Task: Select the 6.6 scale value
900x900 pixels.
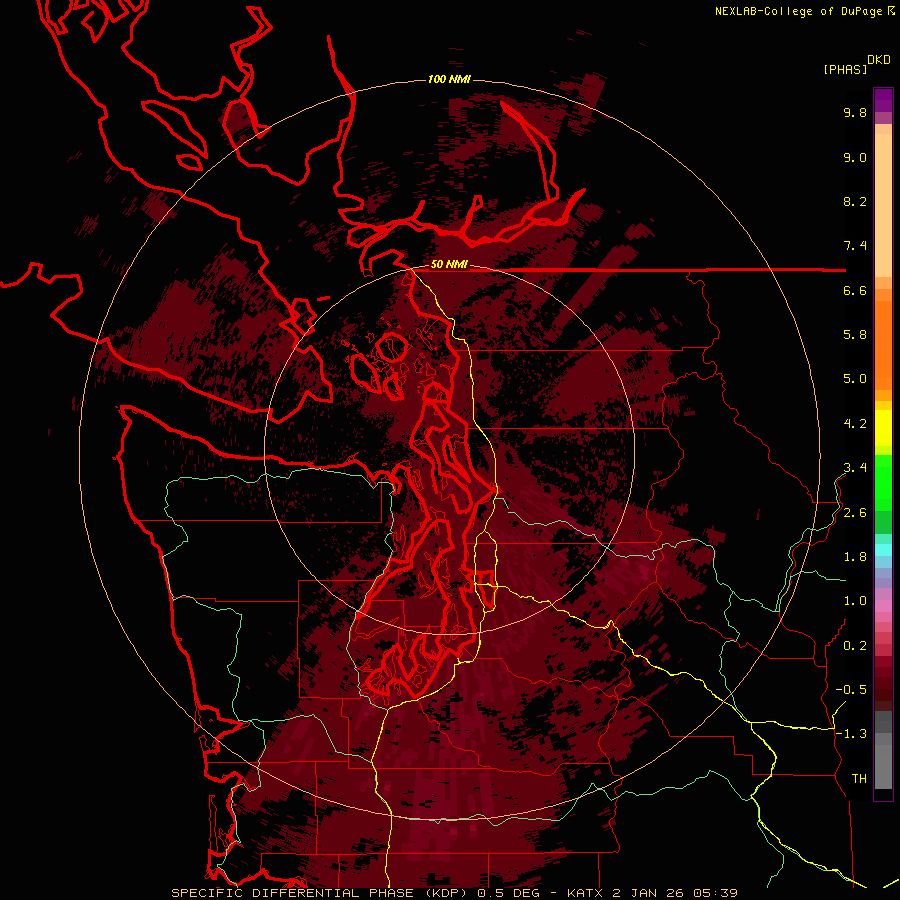Action: pyautogui.click(x=855, y=290)
